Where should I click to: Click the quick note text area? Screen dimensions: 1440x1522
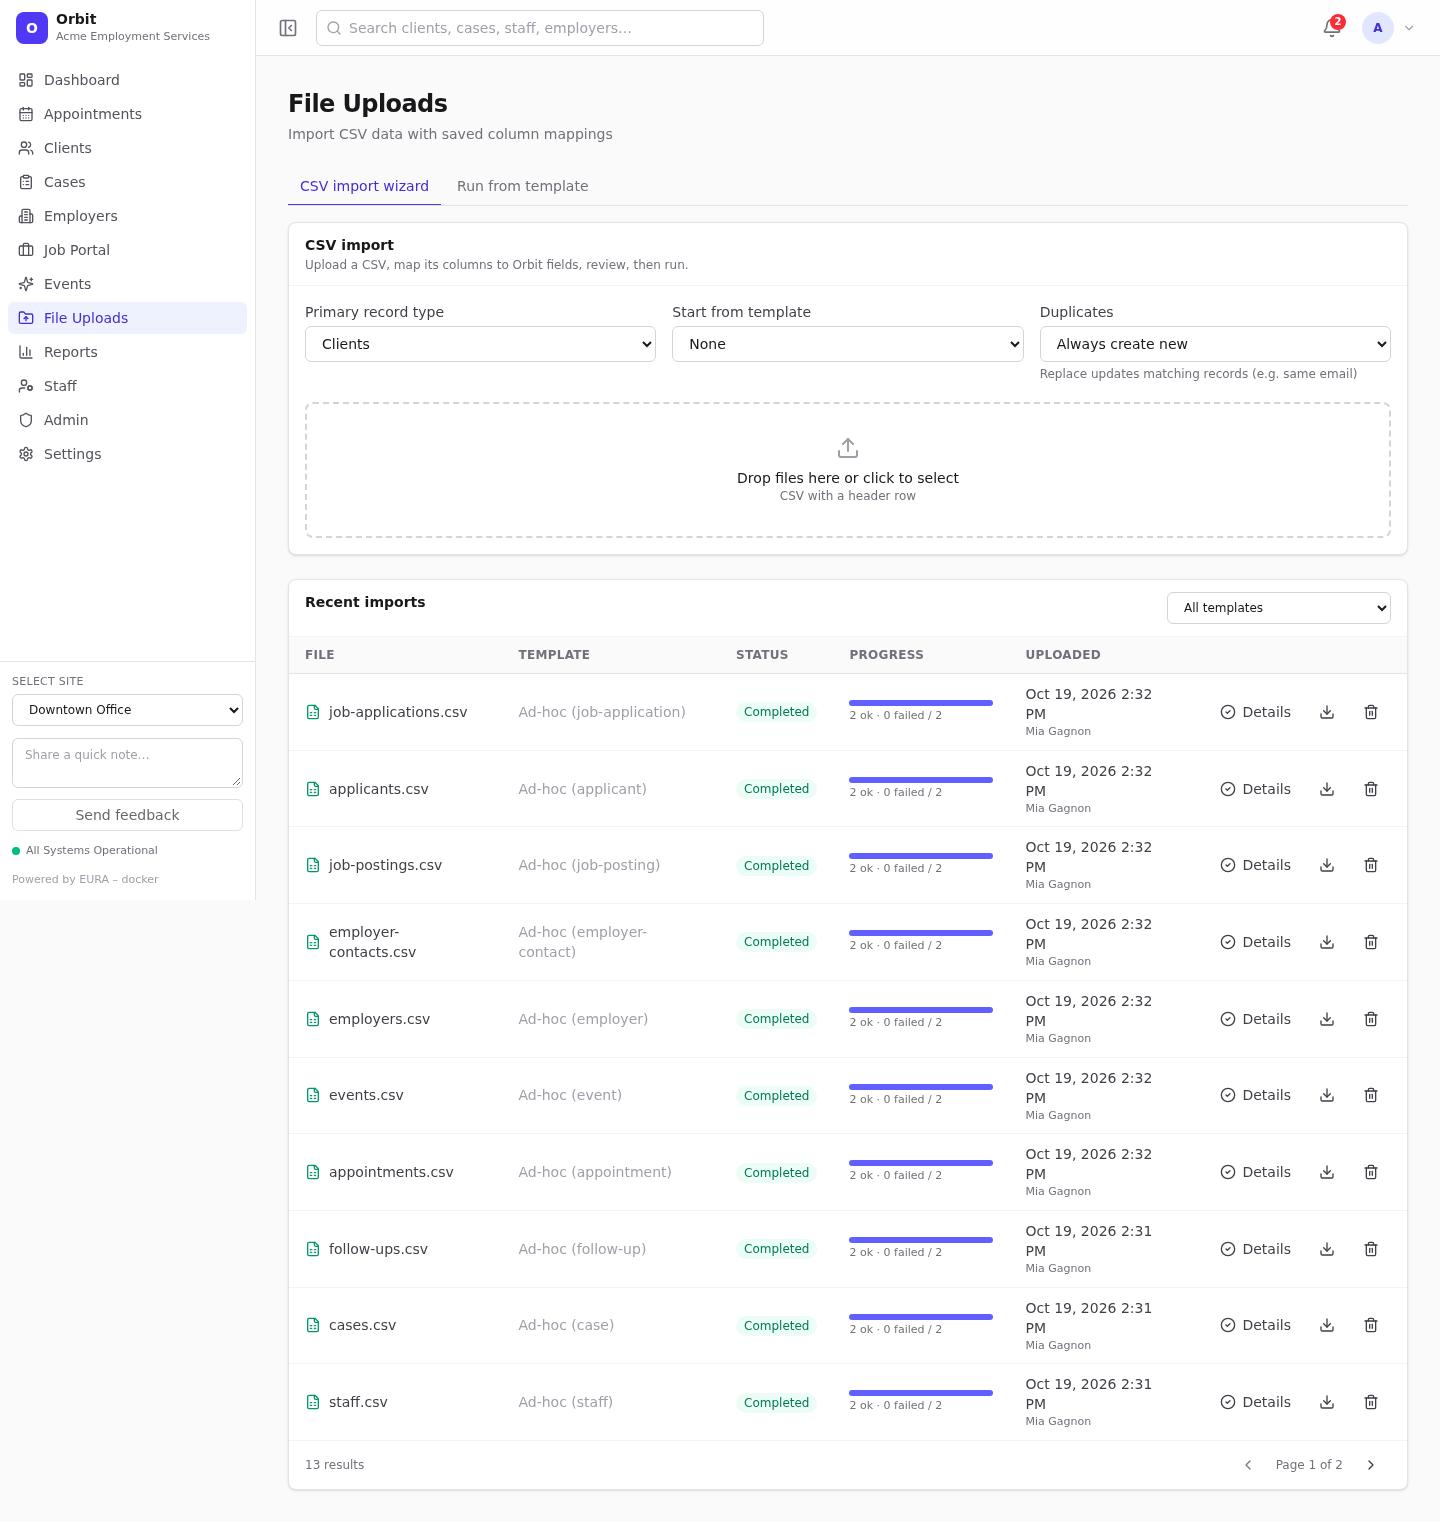(127, 763)
